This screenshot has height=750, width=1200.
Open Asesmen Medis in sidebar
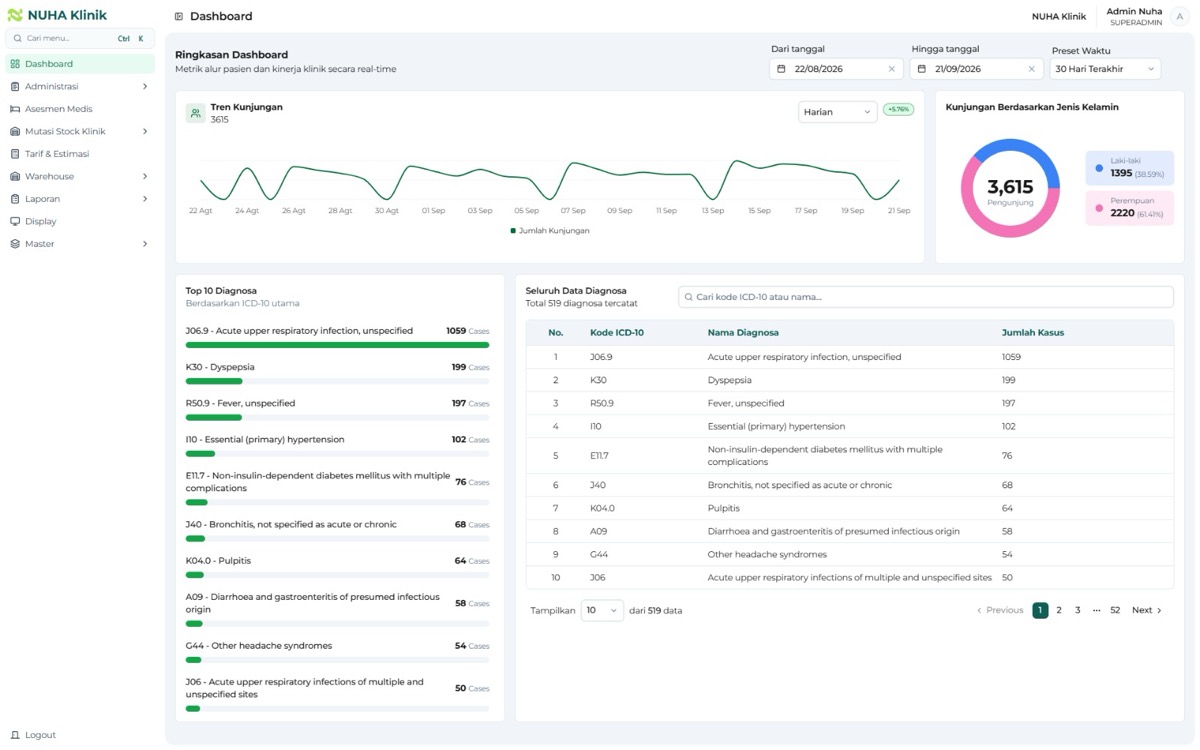coord(80,109)
